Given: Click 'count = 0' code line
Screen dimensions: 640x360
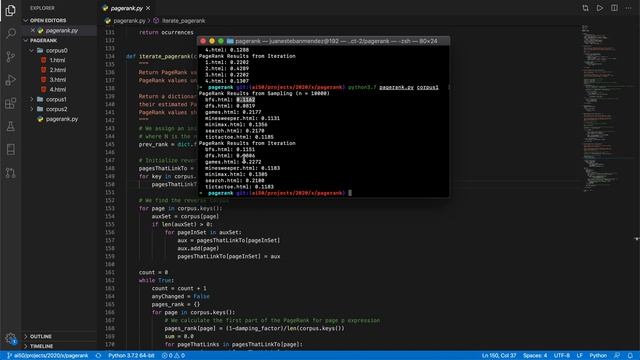Looking at the screenshot, I should [153, 272].
